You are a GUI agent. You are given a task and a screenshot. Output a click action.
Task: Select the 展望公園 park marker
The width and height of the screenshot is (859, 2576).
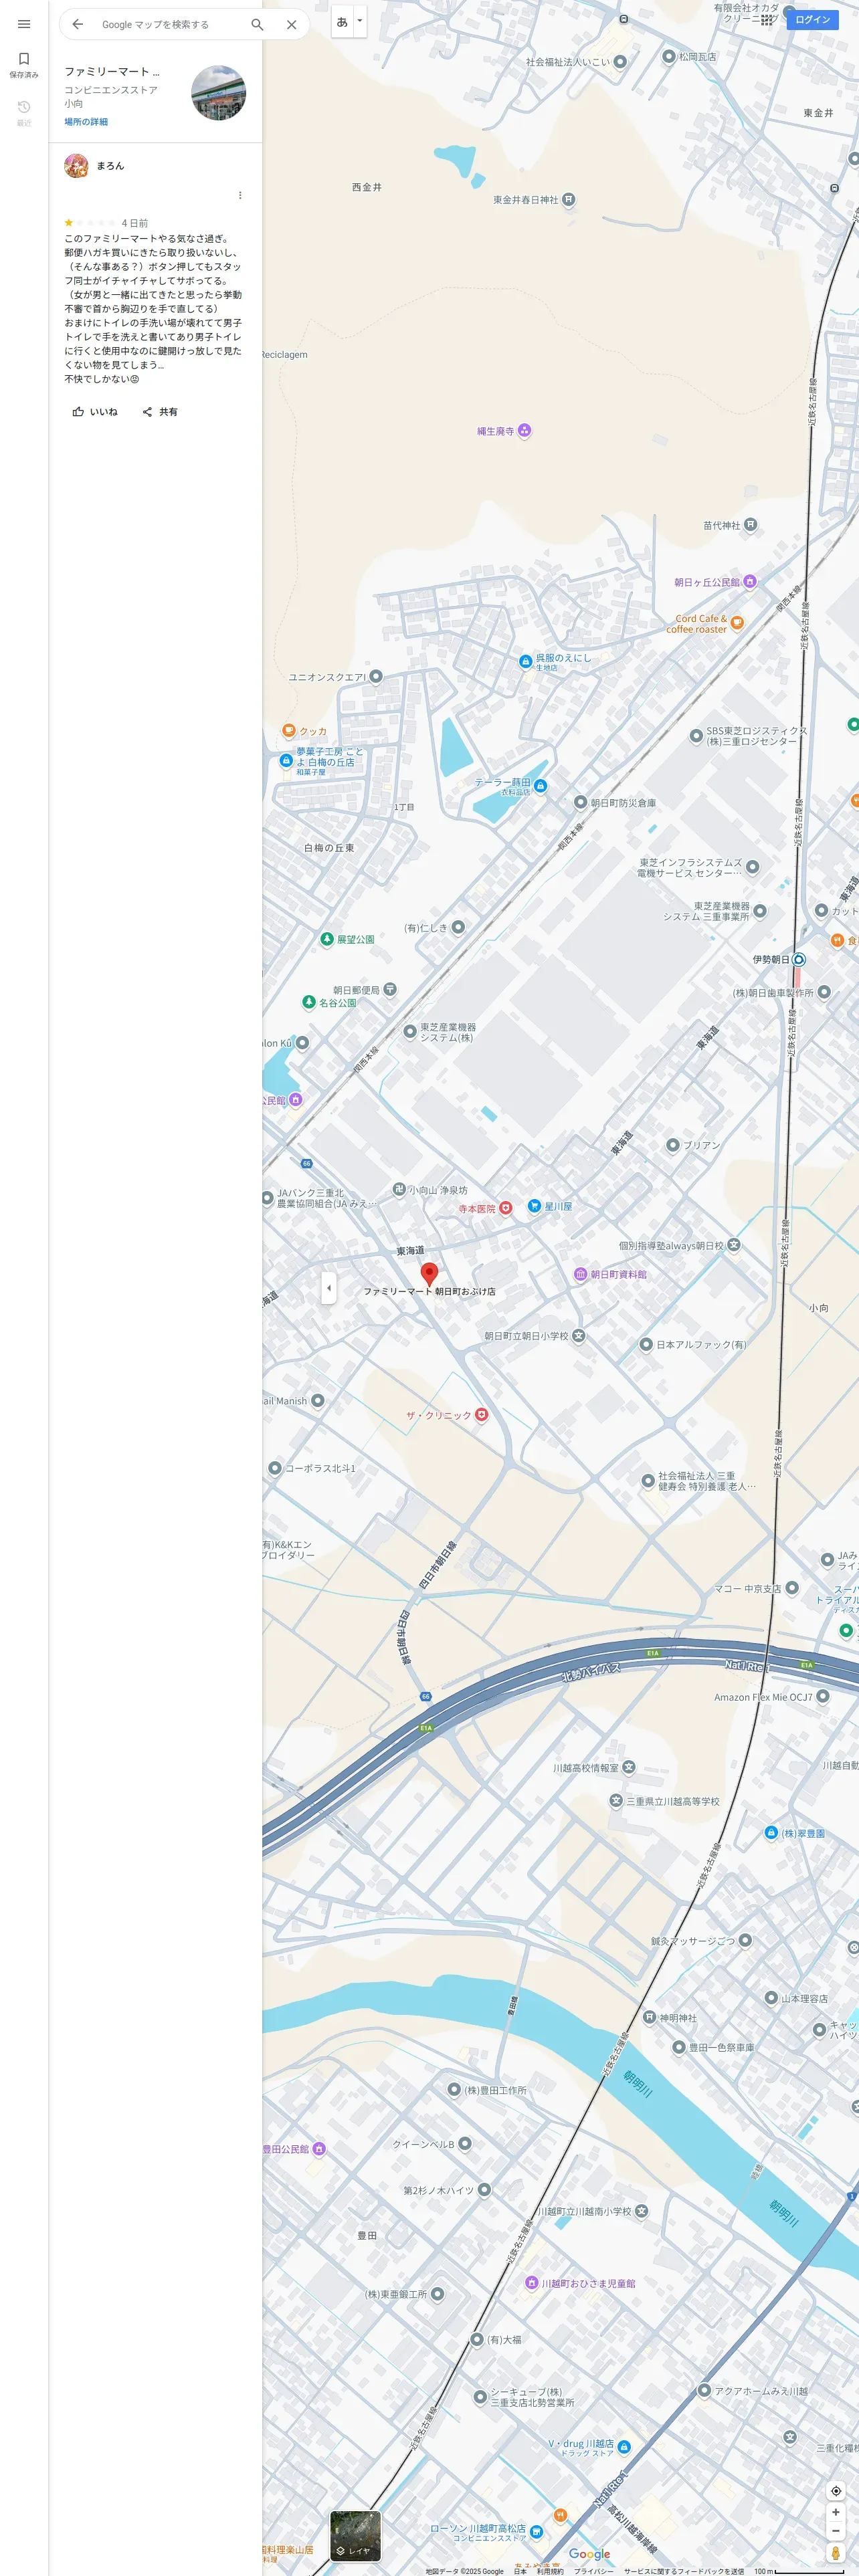(x=326, y=939)
